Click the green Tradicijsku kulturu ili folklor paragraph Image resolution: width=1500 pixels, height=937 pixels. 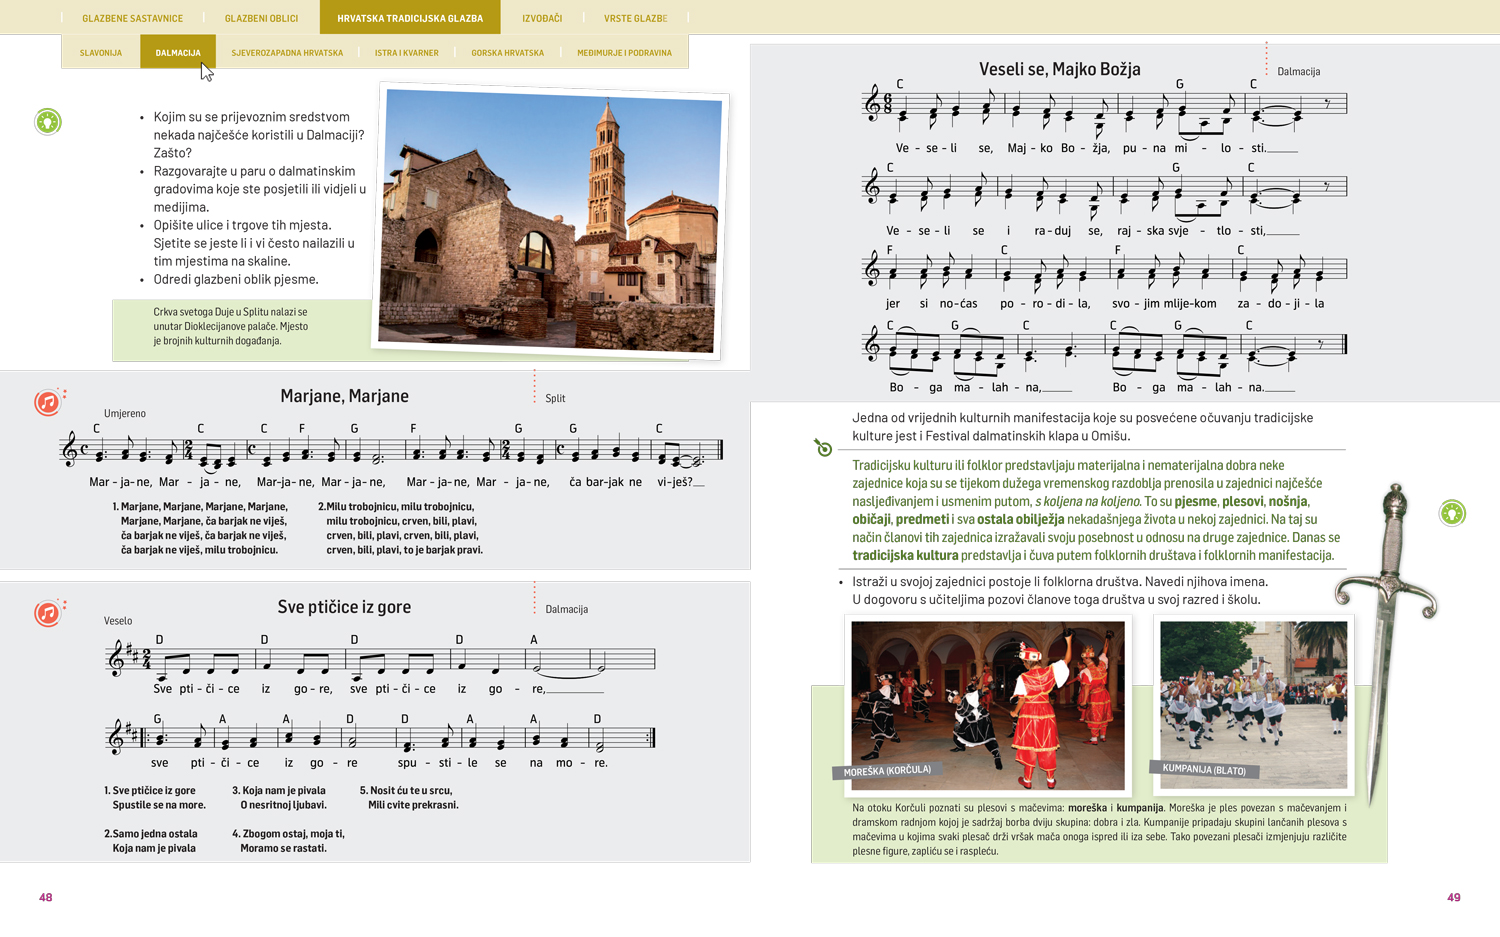pos(1096,510)
